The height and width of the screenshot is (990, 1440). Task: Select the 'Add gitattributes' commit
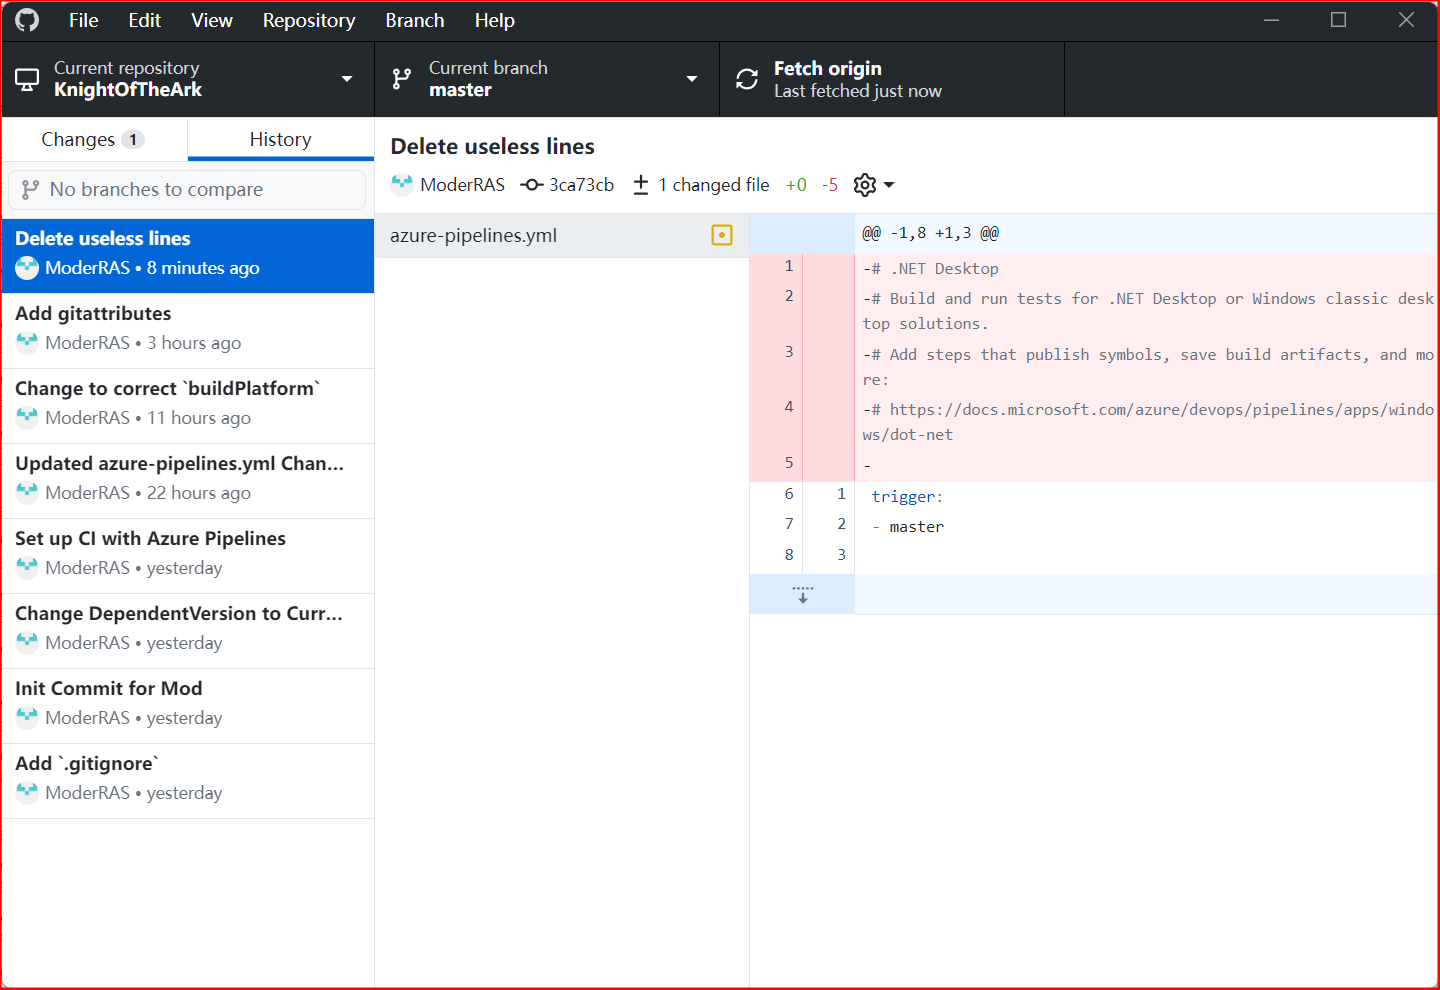point(187,328)
